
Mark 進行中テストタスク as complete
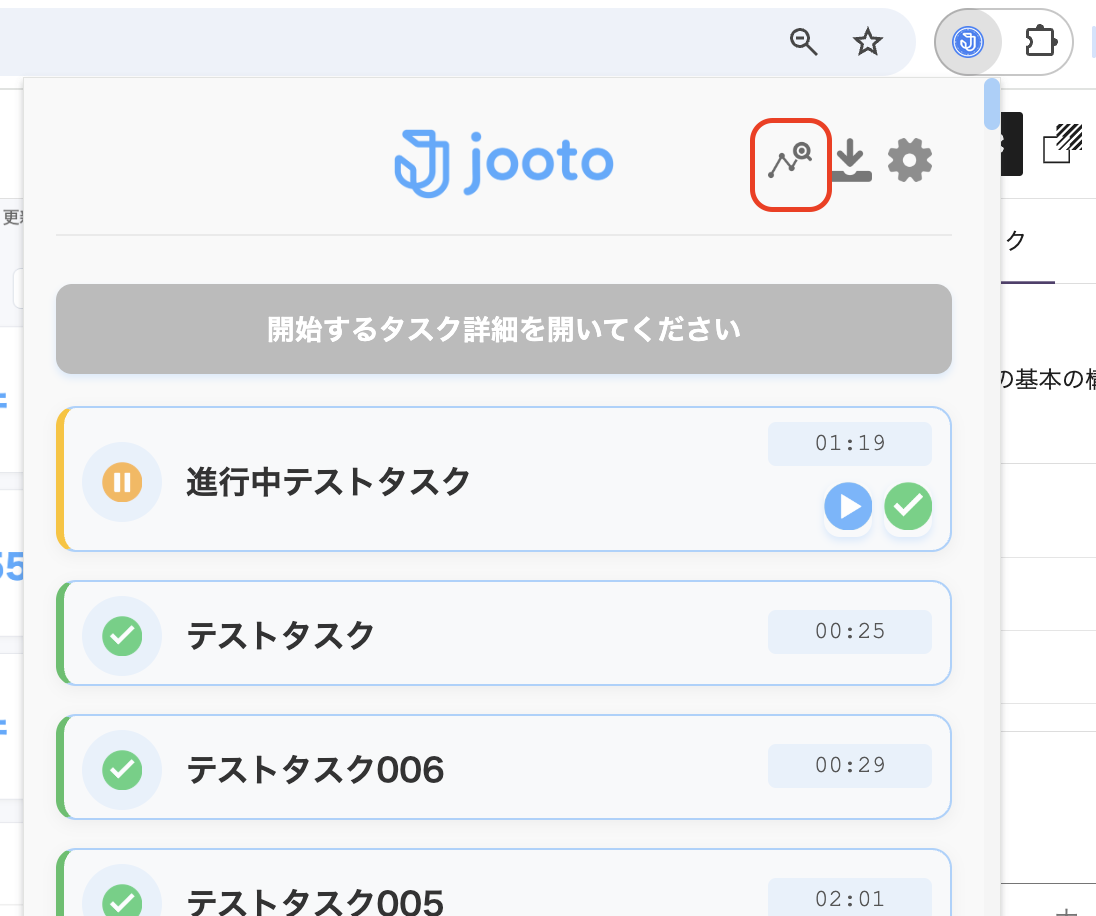[x=908, y=507]
